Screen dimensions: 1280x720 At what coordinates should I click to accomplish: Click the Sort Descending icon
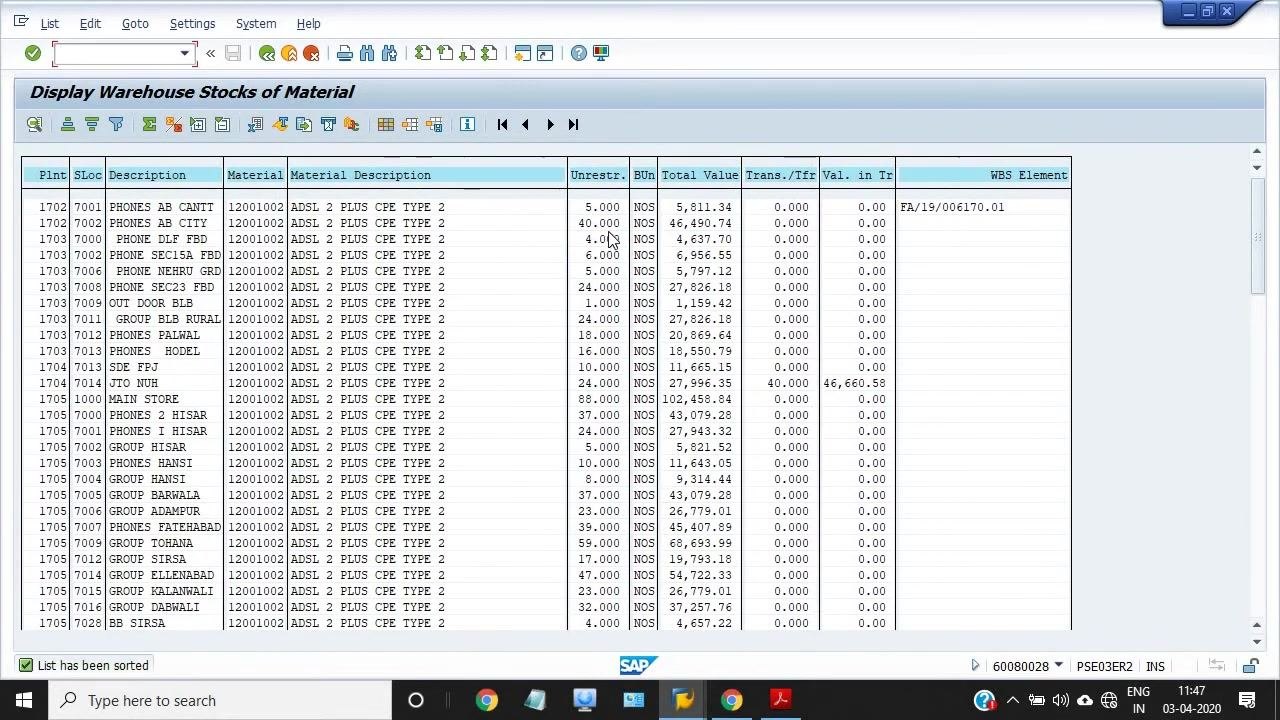tap(92, 124)
